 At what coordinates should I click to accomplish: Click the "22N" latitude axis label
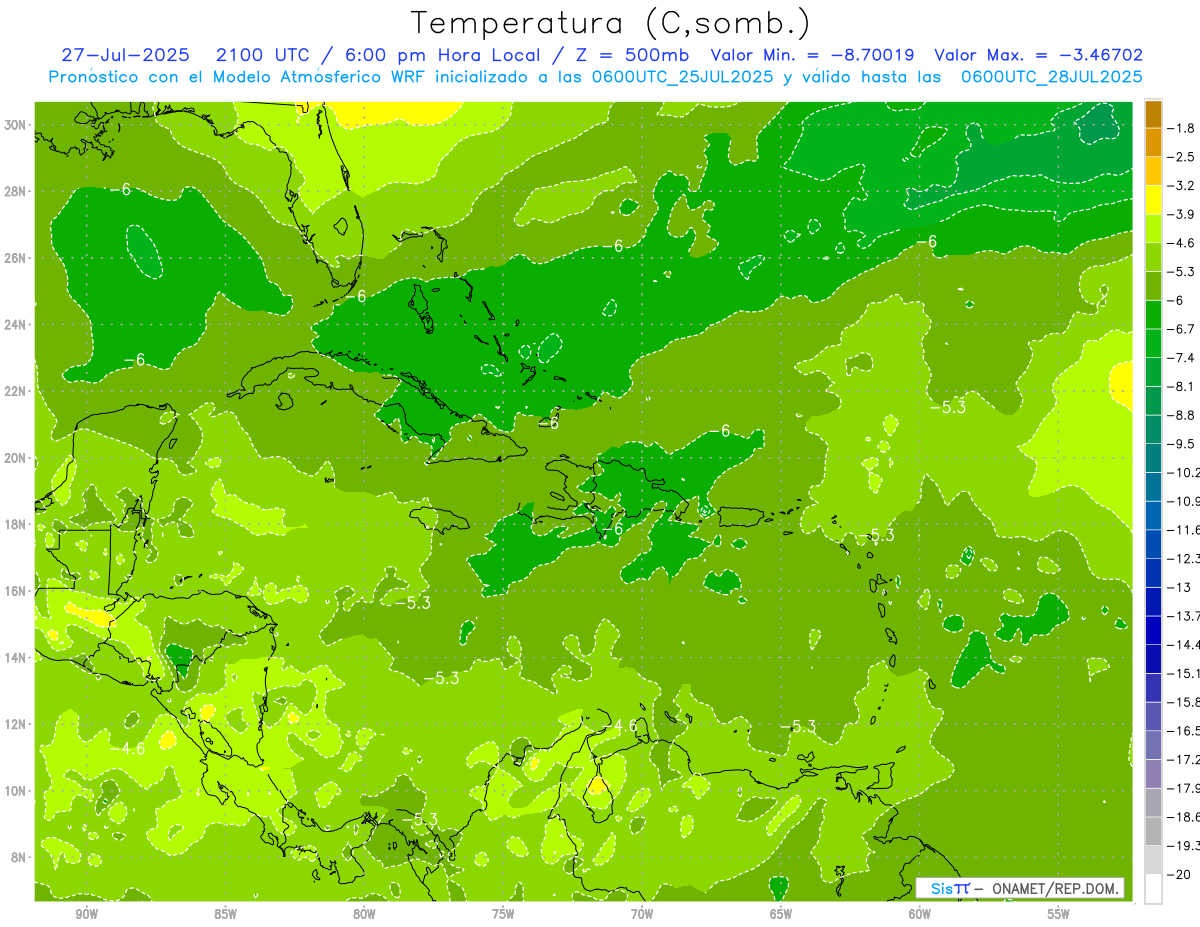[16, 391]
